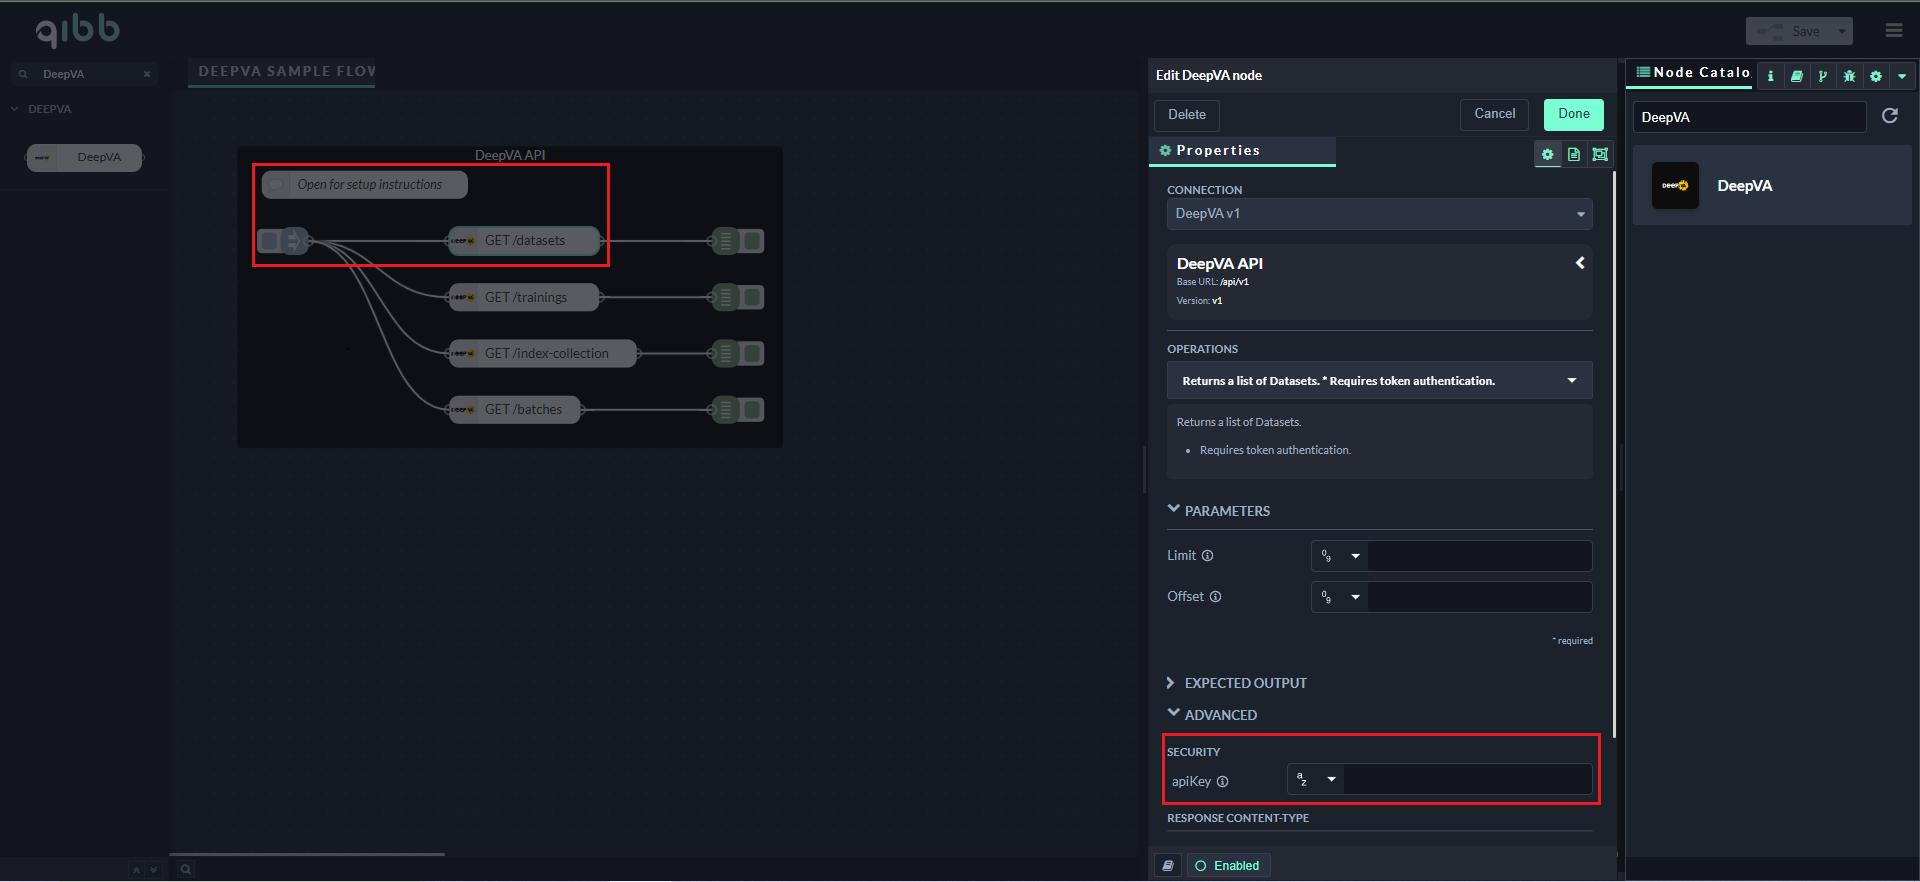This screenshot has height=882, width=1920.
Task: Expand the Expected Output section
Action: [x=1245, y=683]
